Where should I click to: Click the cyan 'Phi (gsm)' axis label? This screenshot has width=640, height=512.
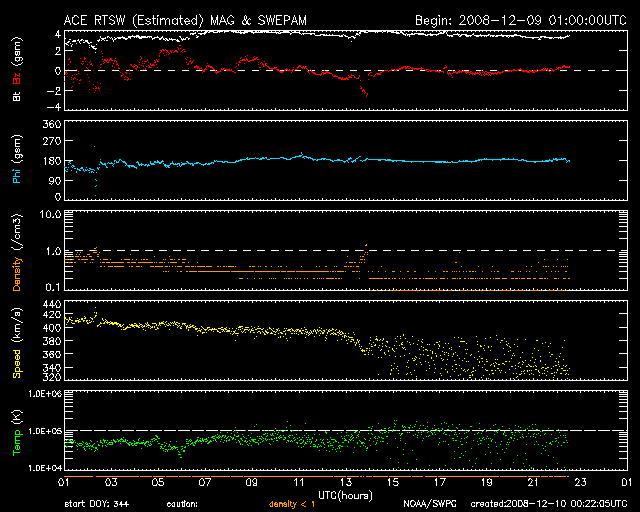tap(17, 160)
